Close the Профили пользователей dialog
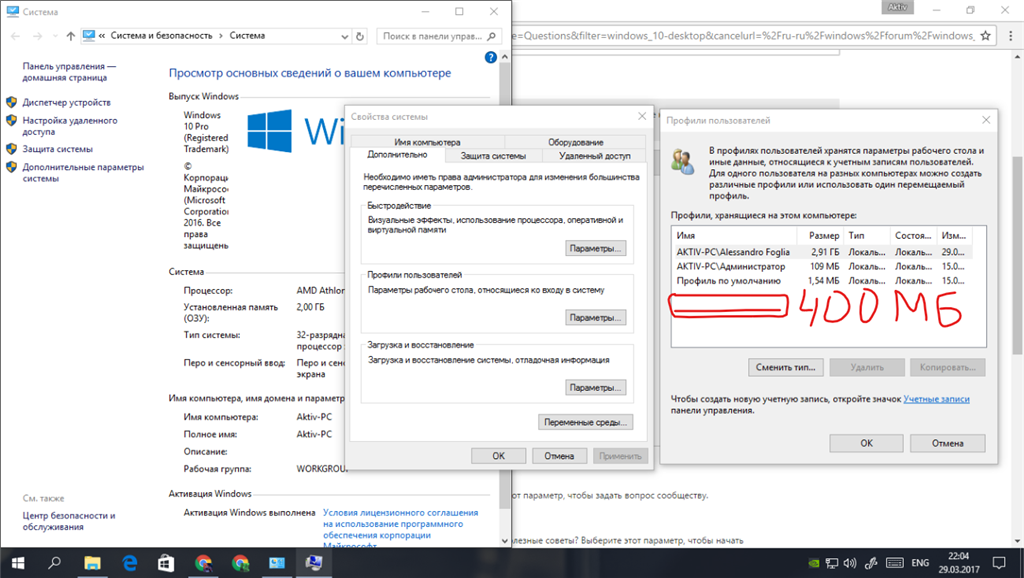 986,120
